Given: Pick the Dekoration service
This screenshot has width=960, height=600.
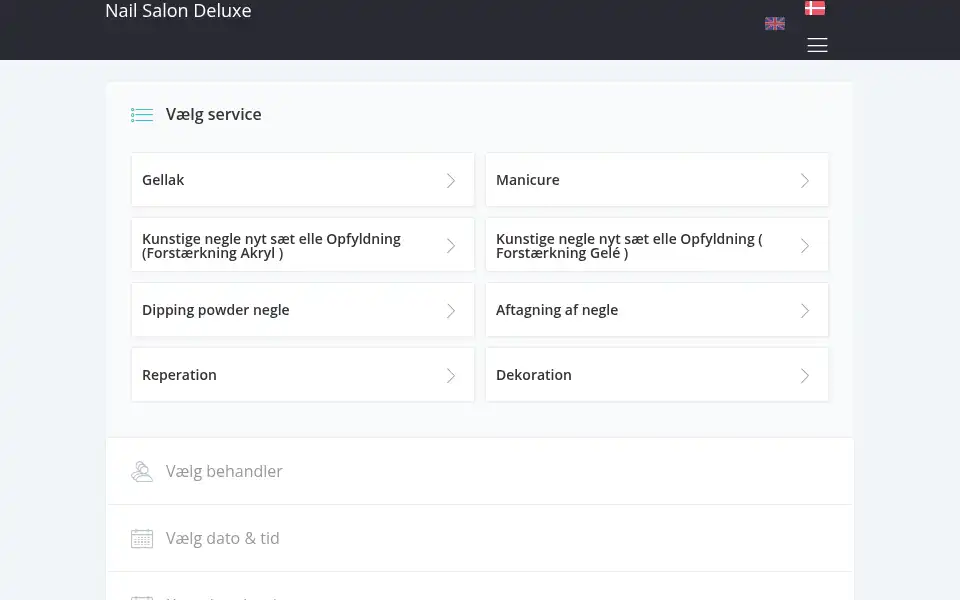Looking at the screenshot, I should 657,375.
